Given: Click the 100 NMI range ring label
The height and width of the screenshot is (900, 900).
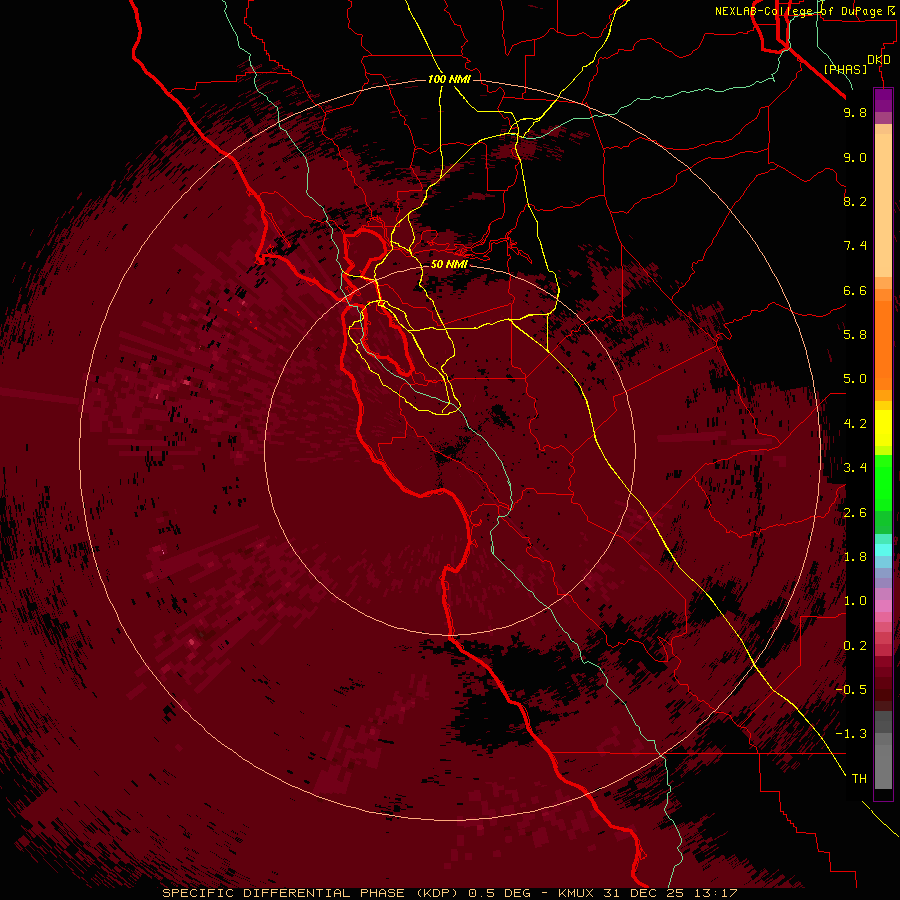Looking at the screenshot, I should pos(449,79).
